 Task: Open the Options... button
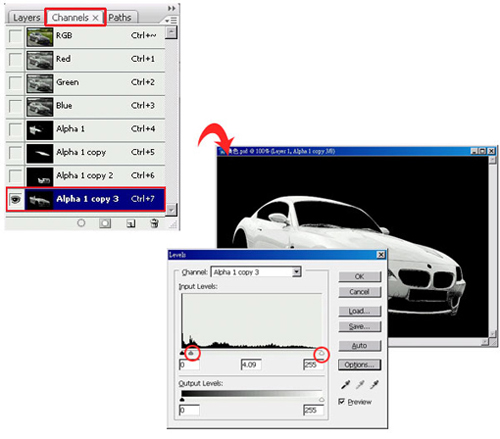359,365
